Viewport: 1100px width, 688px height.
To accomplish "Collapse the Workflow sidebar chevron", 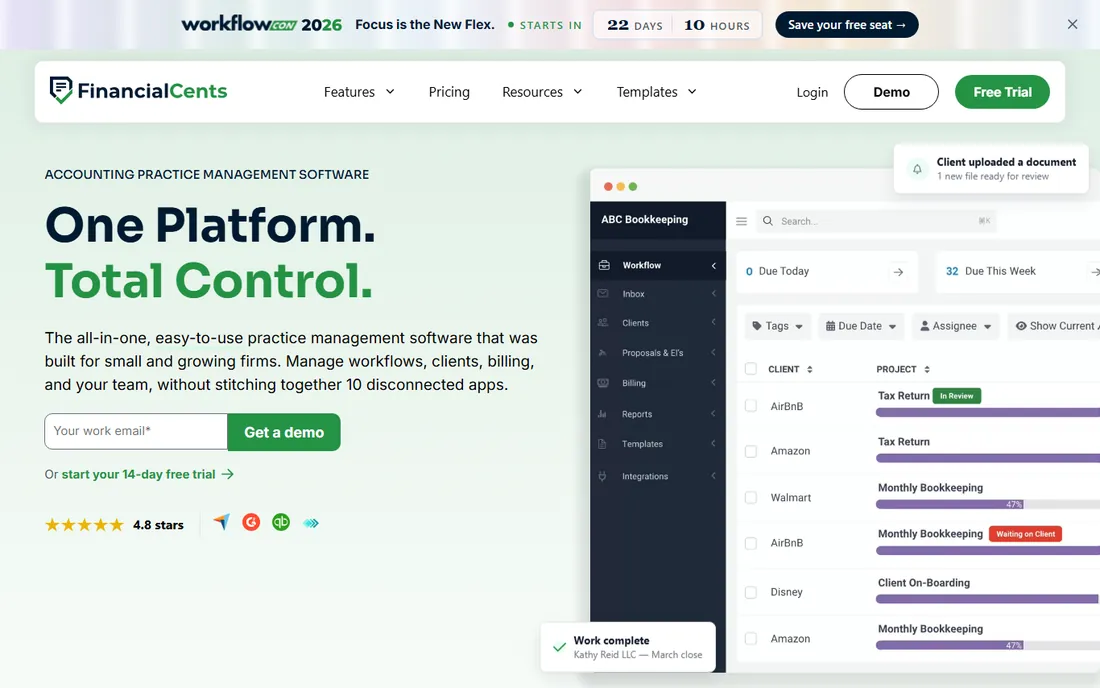I will [713, 266].
